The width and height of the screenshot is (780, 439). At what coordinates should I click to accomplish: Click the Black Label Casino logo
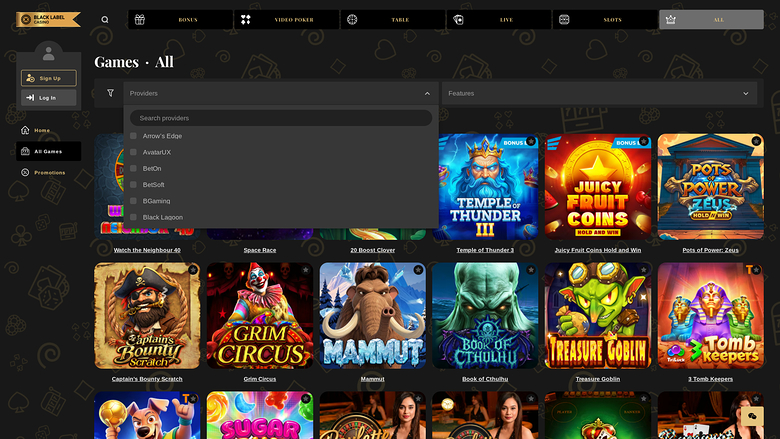tap(48, 19)
